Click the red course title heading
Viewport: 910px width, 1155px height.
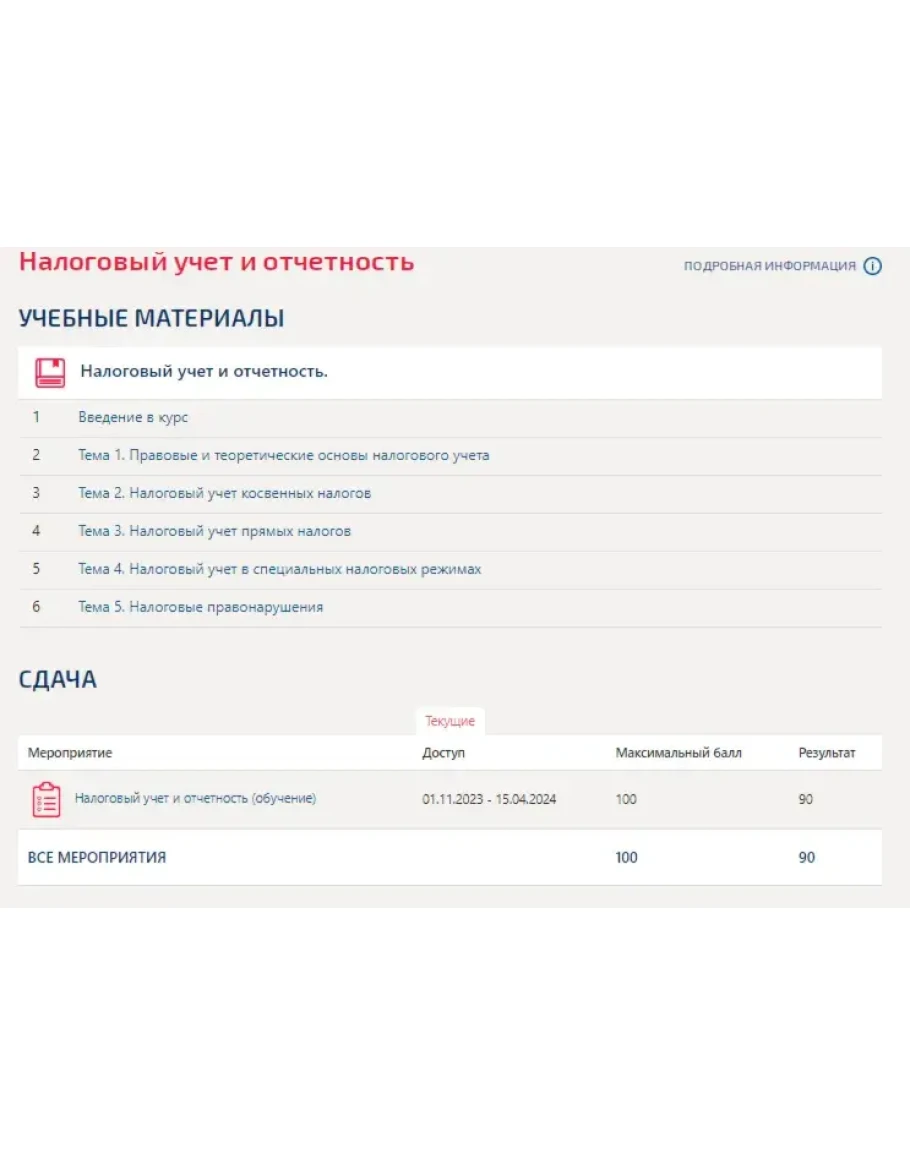[217, 261]
